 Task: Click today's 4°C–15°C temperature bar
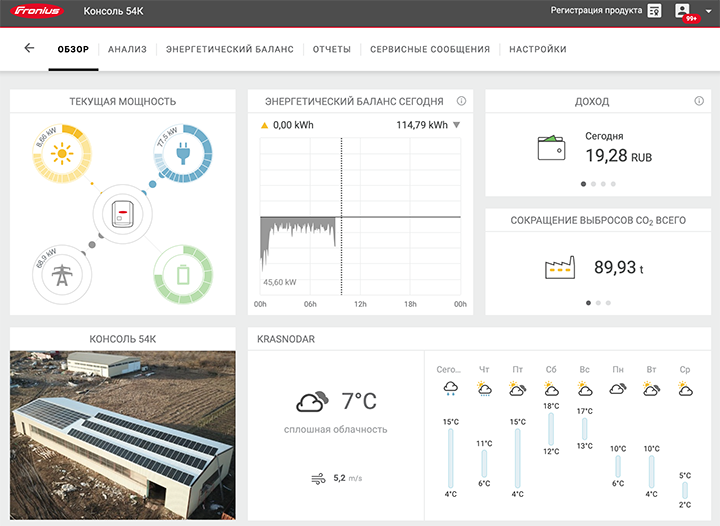coord(450,458)
